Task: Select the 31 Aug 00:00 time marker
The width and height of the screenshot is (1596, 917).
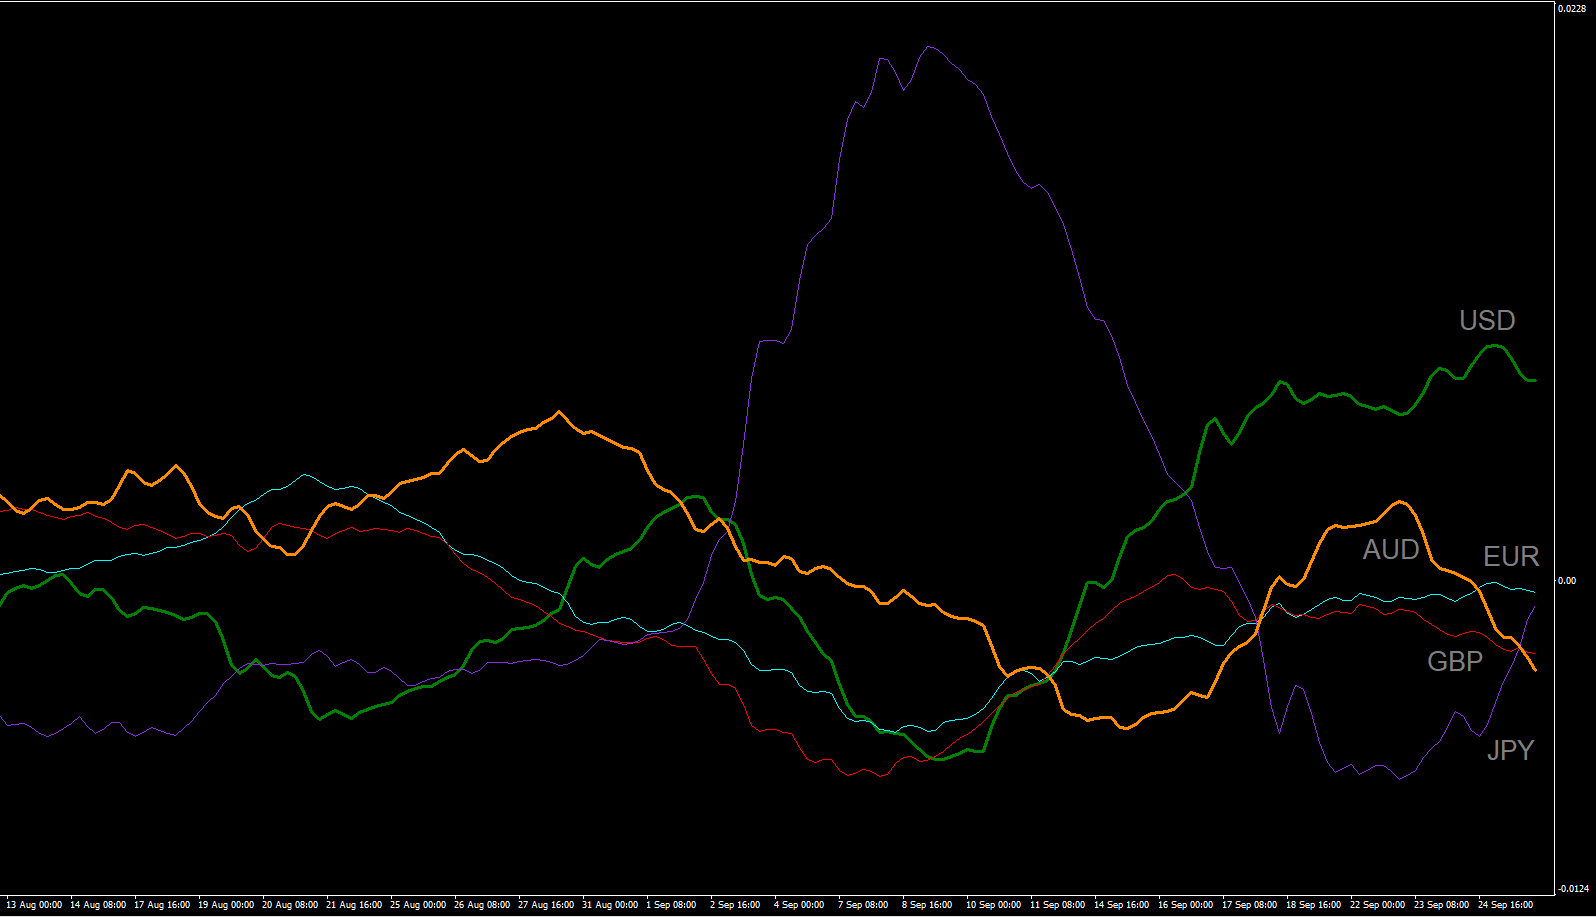Action: pos(610,905)
